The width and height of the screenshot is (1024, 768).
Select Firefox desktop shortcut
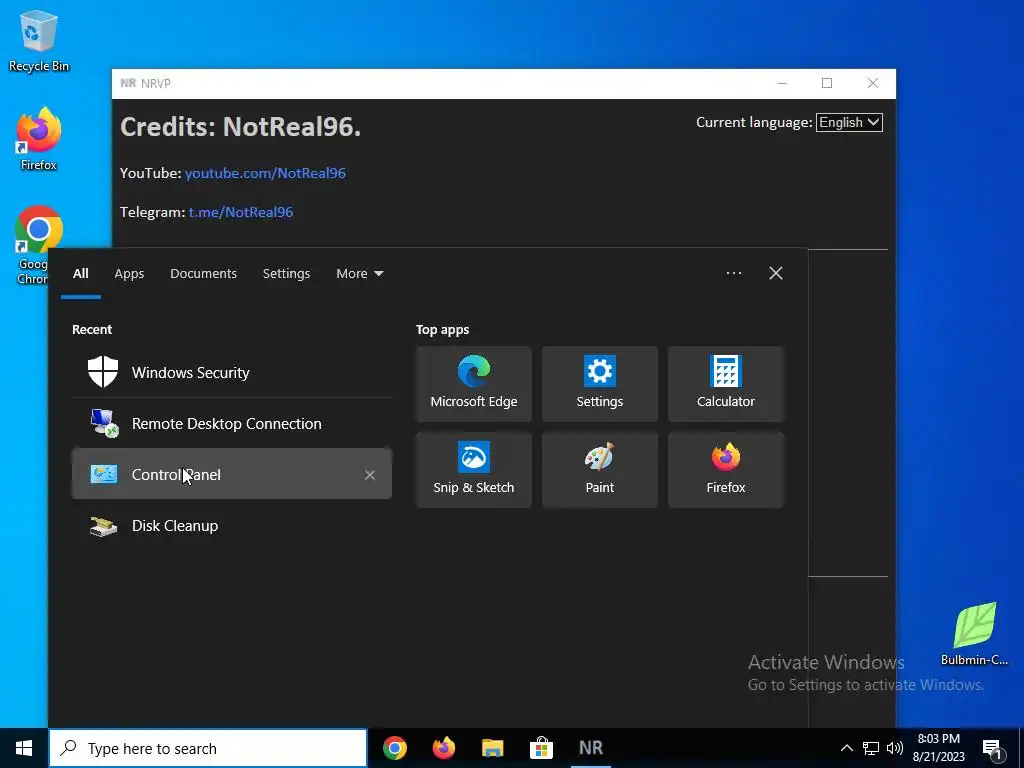point(39,140)
